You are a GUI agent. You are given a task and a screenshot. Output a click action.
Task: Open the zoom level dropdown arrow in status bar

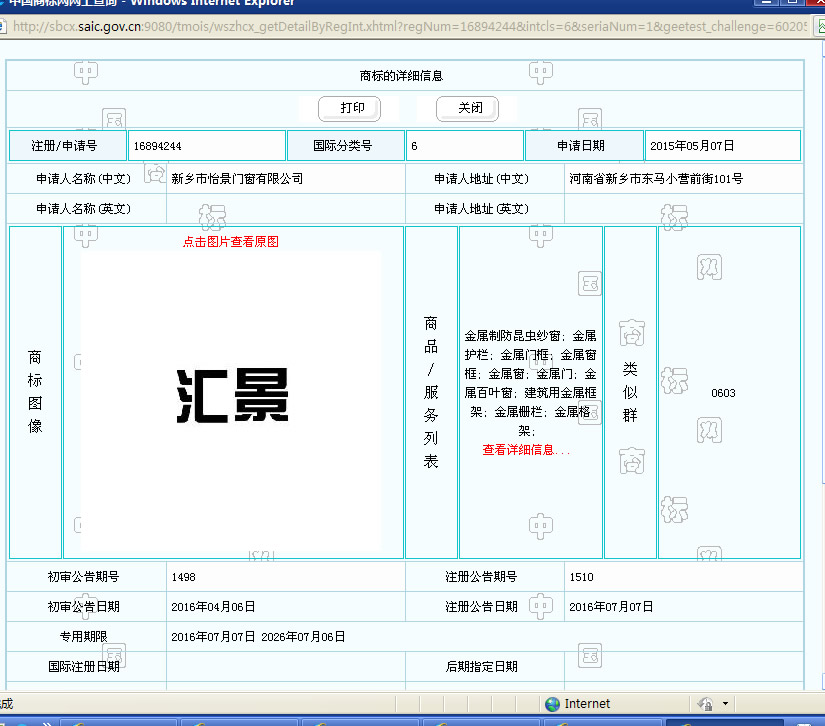(x=725, y=704)
